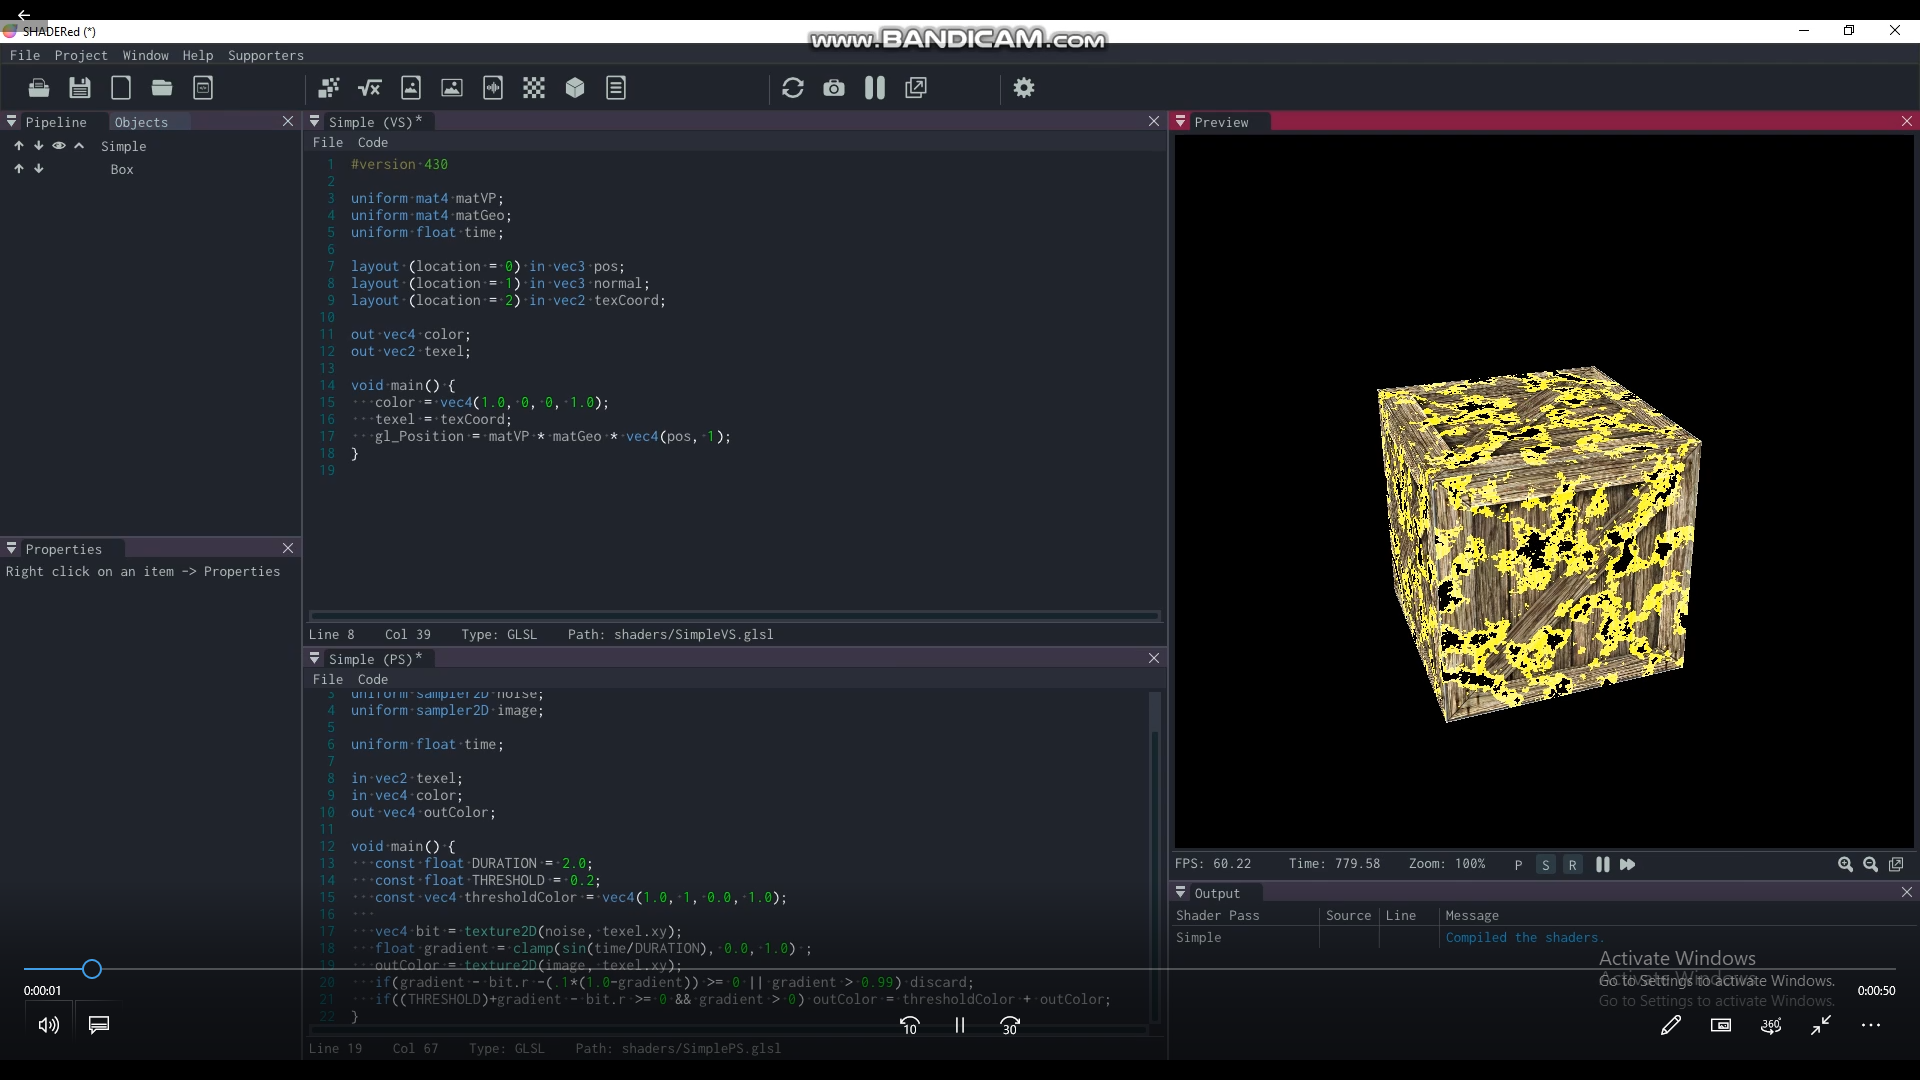Click the code file icon in the toolbar
This screenshot has width=1920, height=1080.
point(203,88)
